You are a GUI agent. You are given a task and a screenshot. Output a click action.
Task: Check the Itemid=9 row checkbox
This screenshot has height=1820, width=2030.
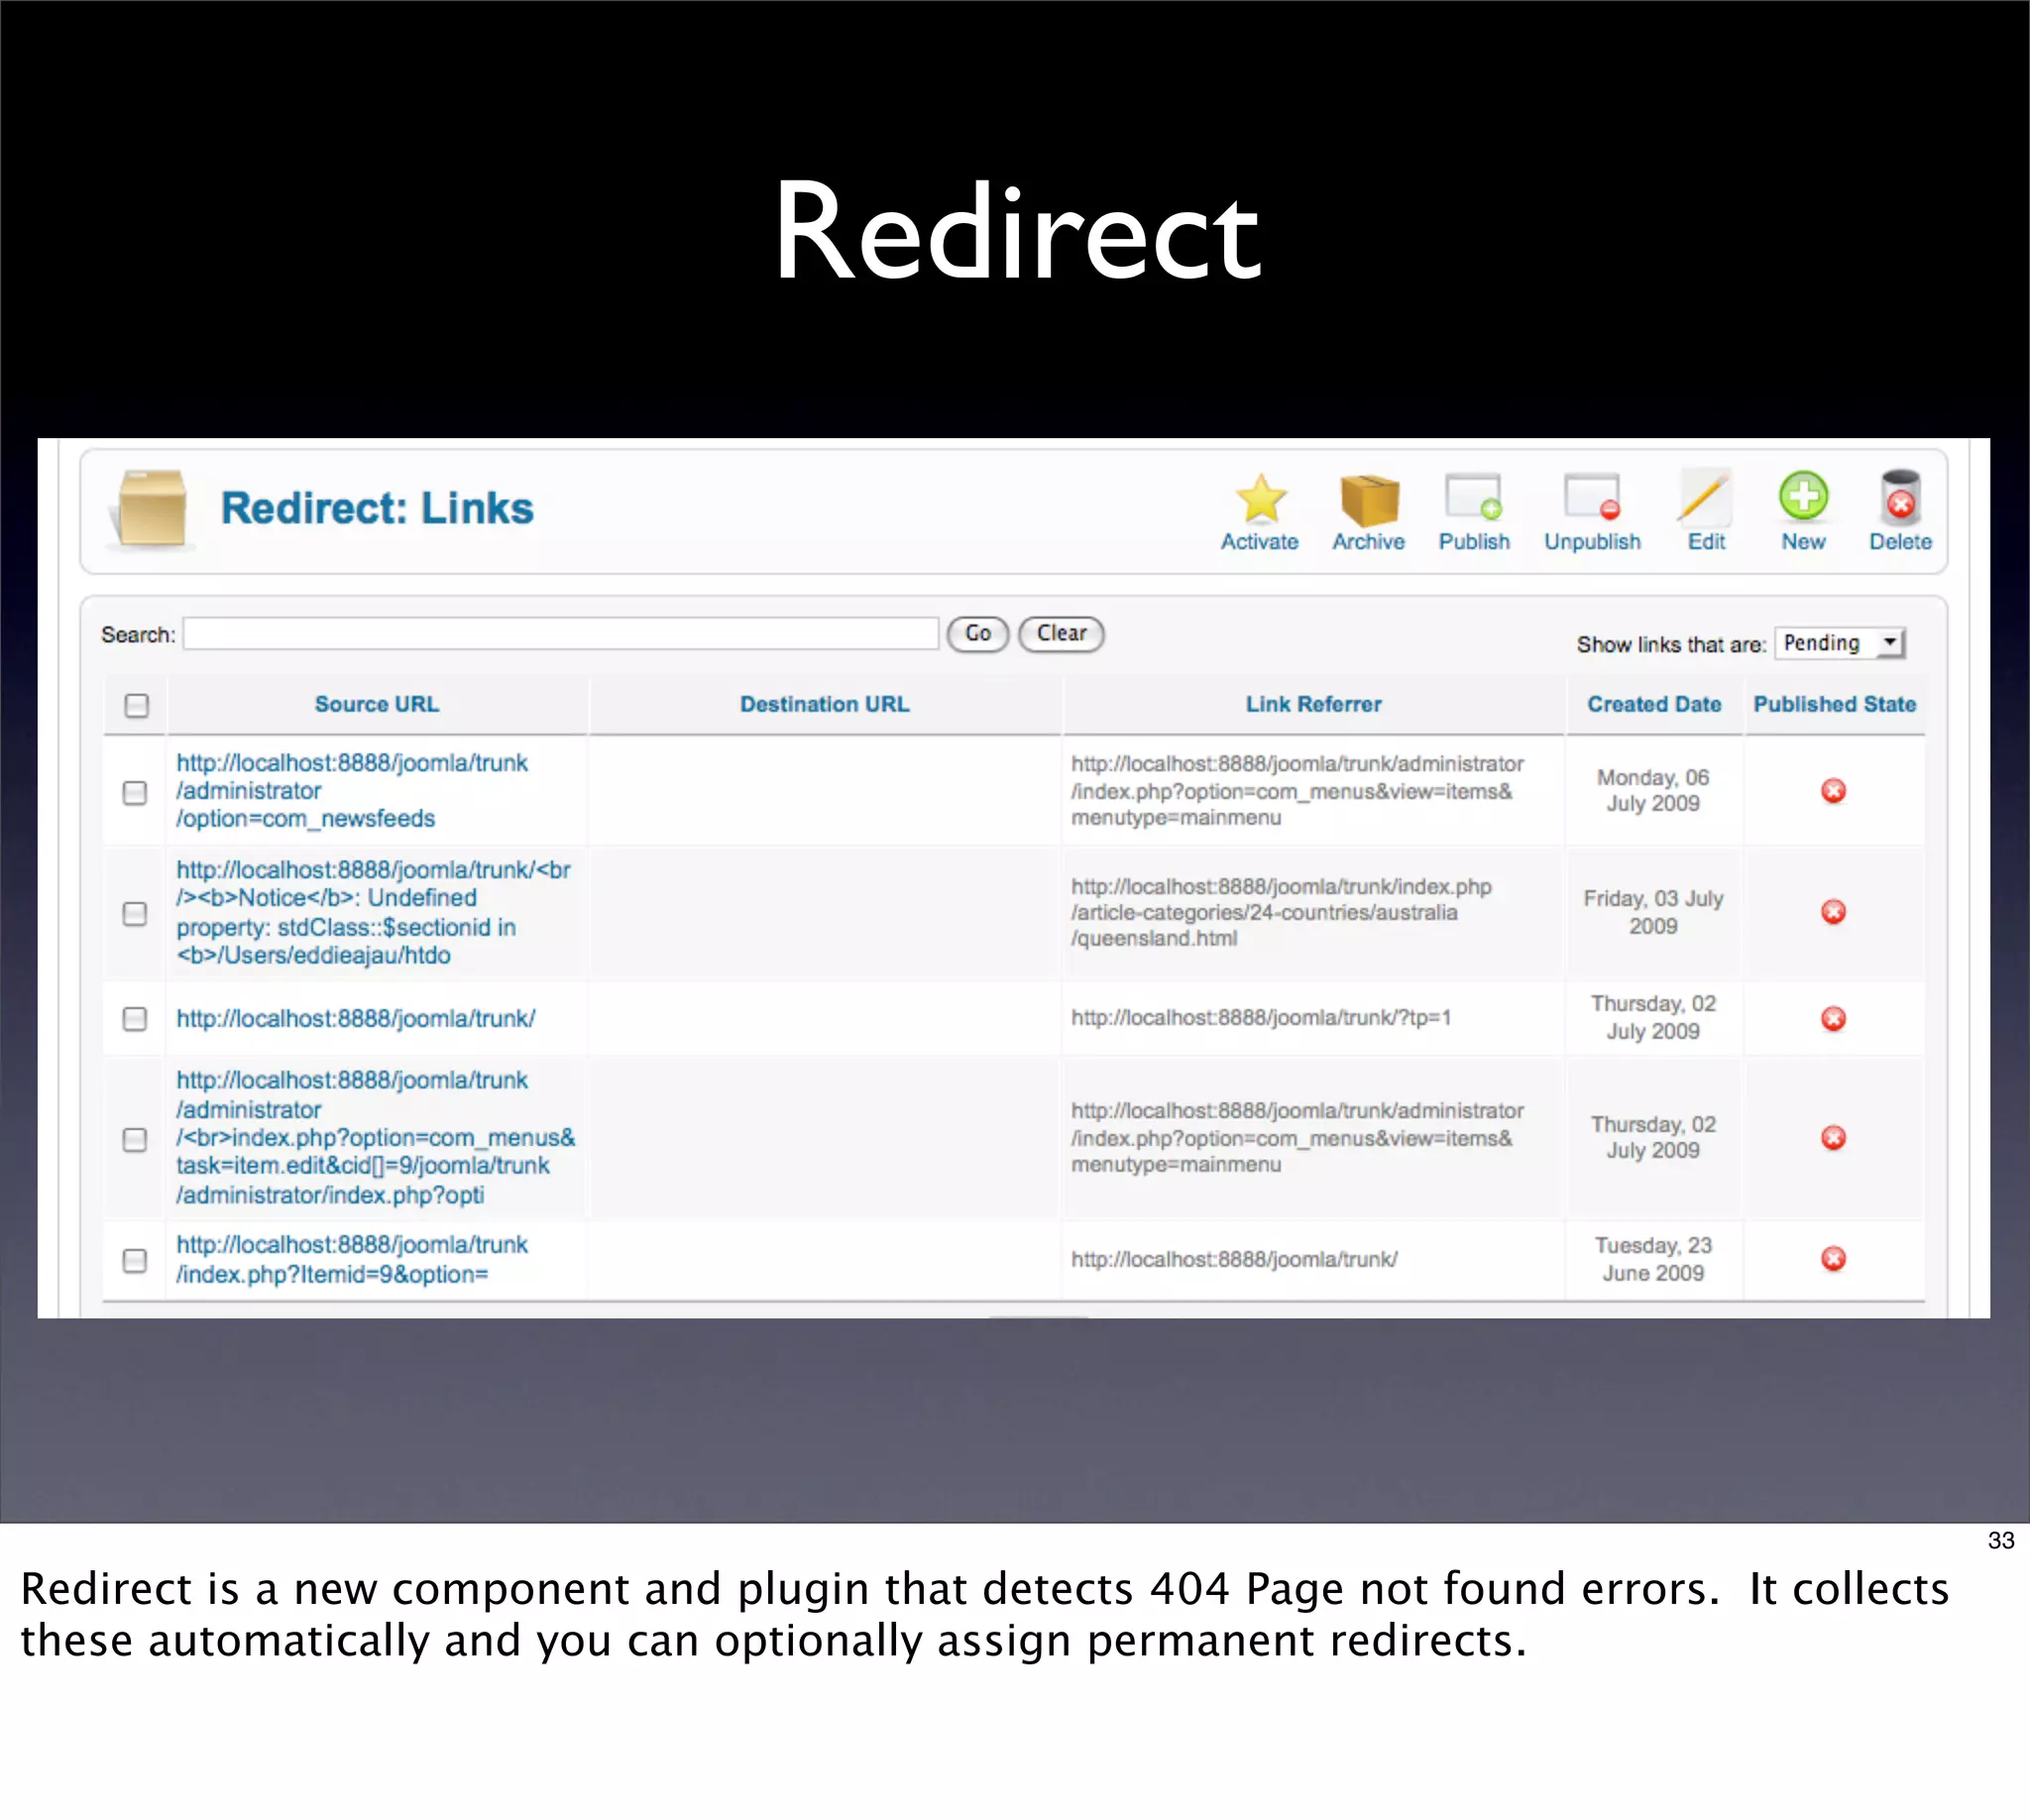(x=135, y=1260)
